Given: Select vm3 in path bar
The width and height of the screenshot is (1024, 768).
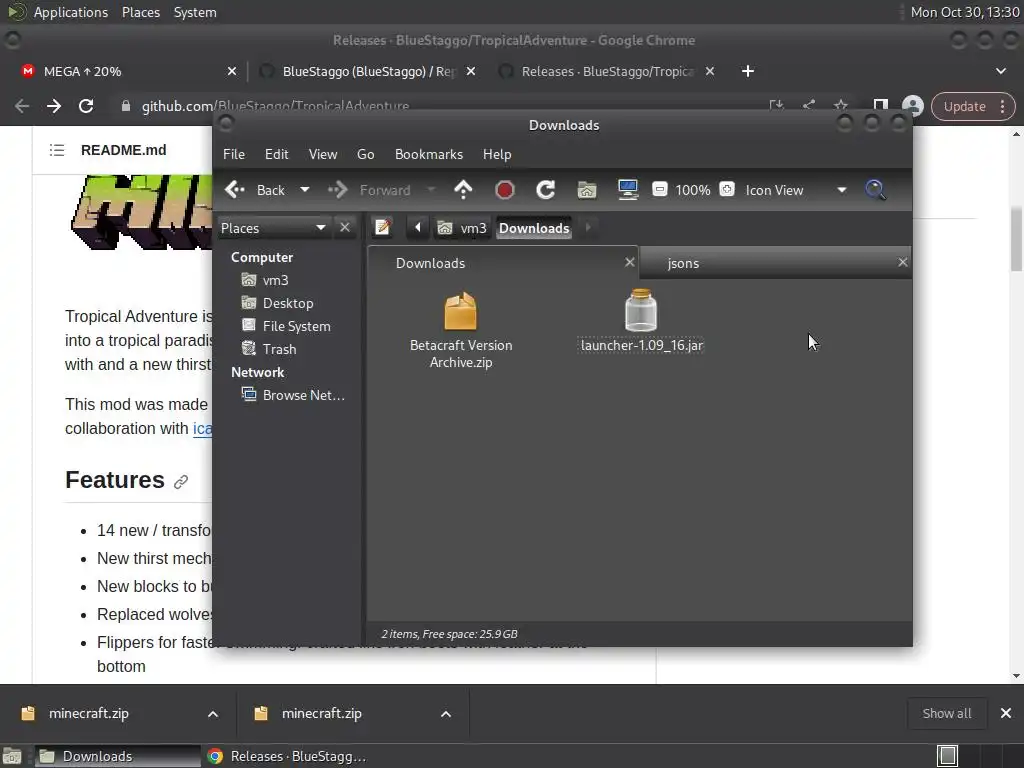Looking at the screenshot, I should click(462, 228).
